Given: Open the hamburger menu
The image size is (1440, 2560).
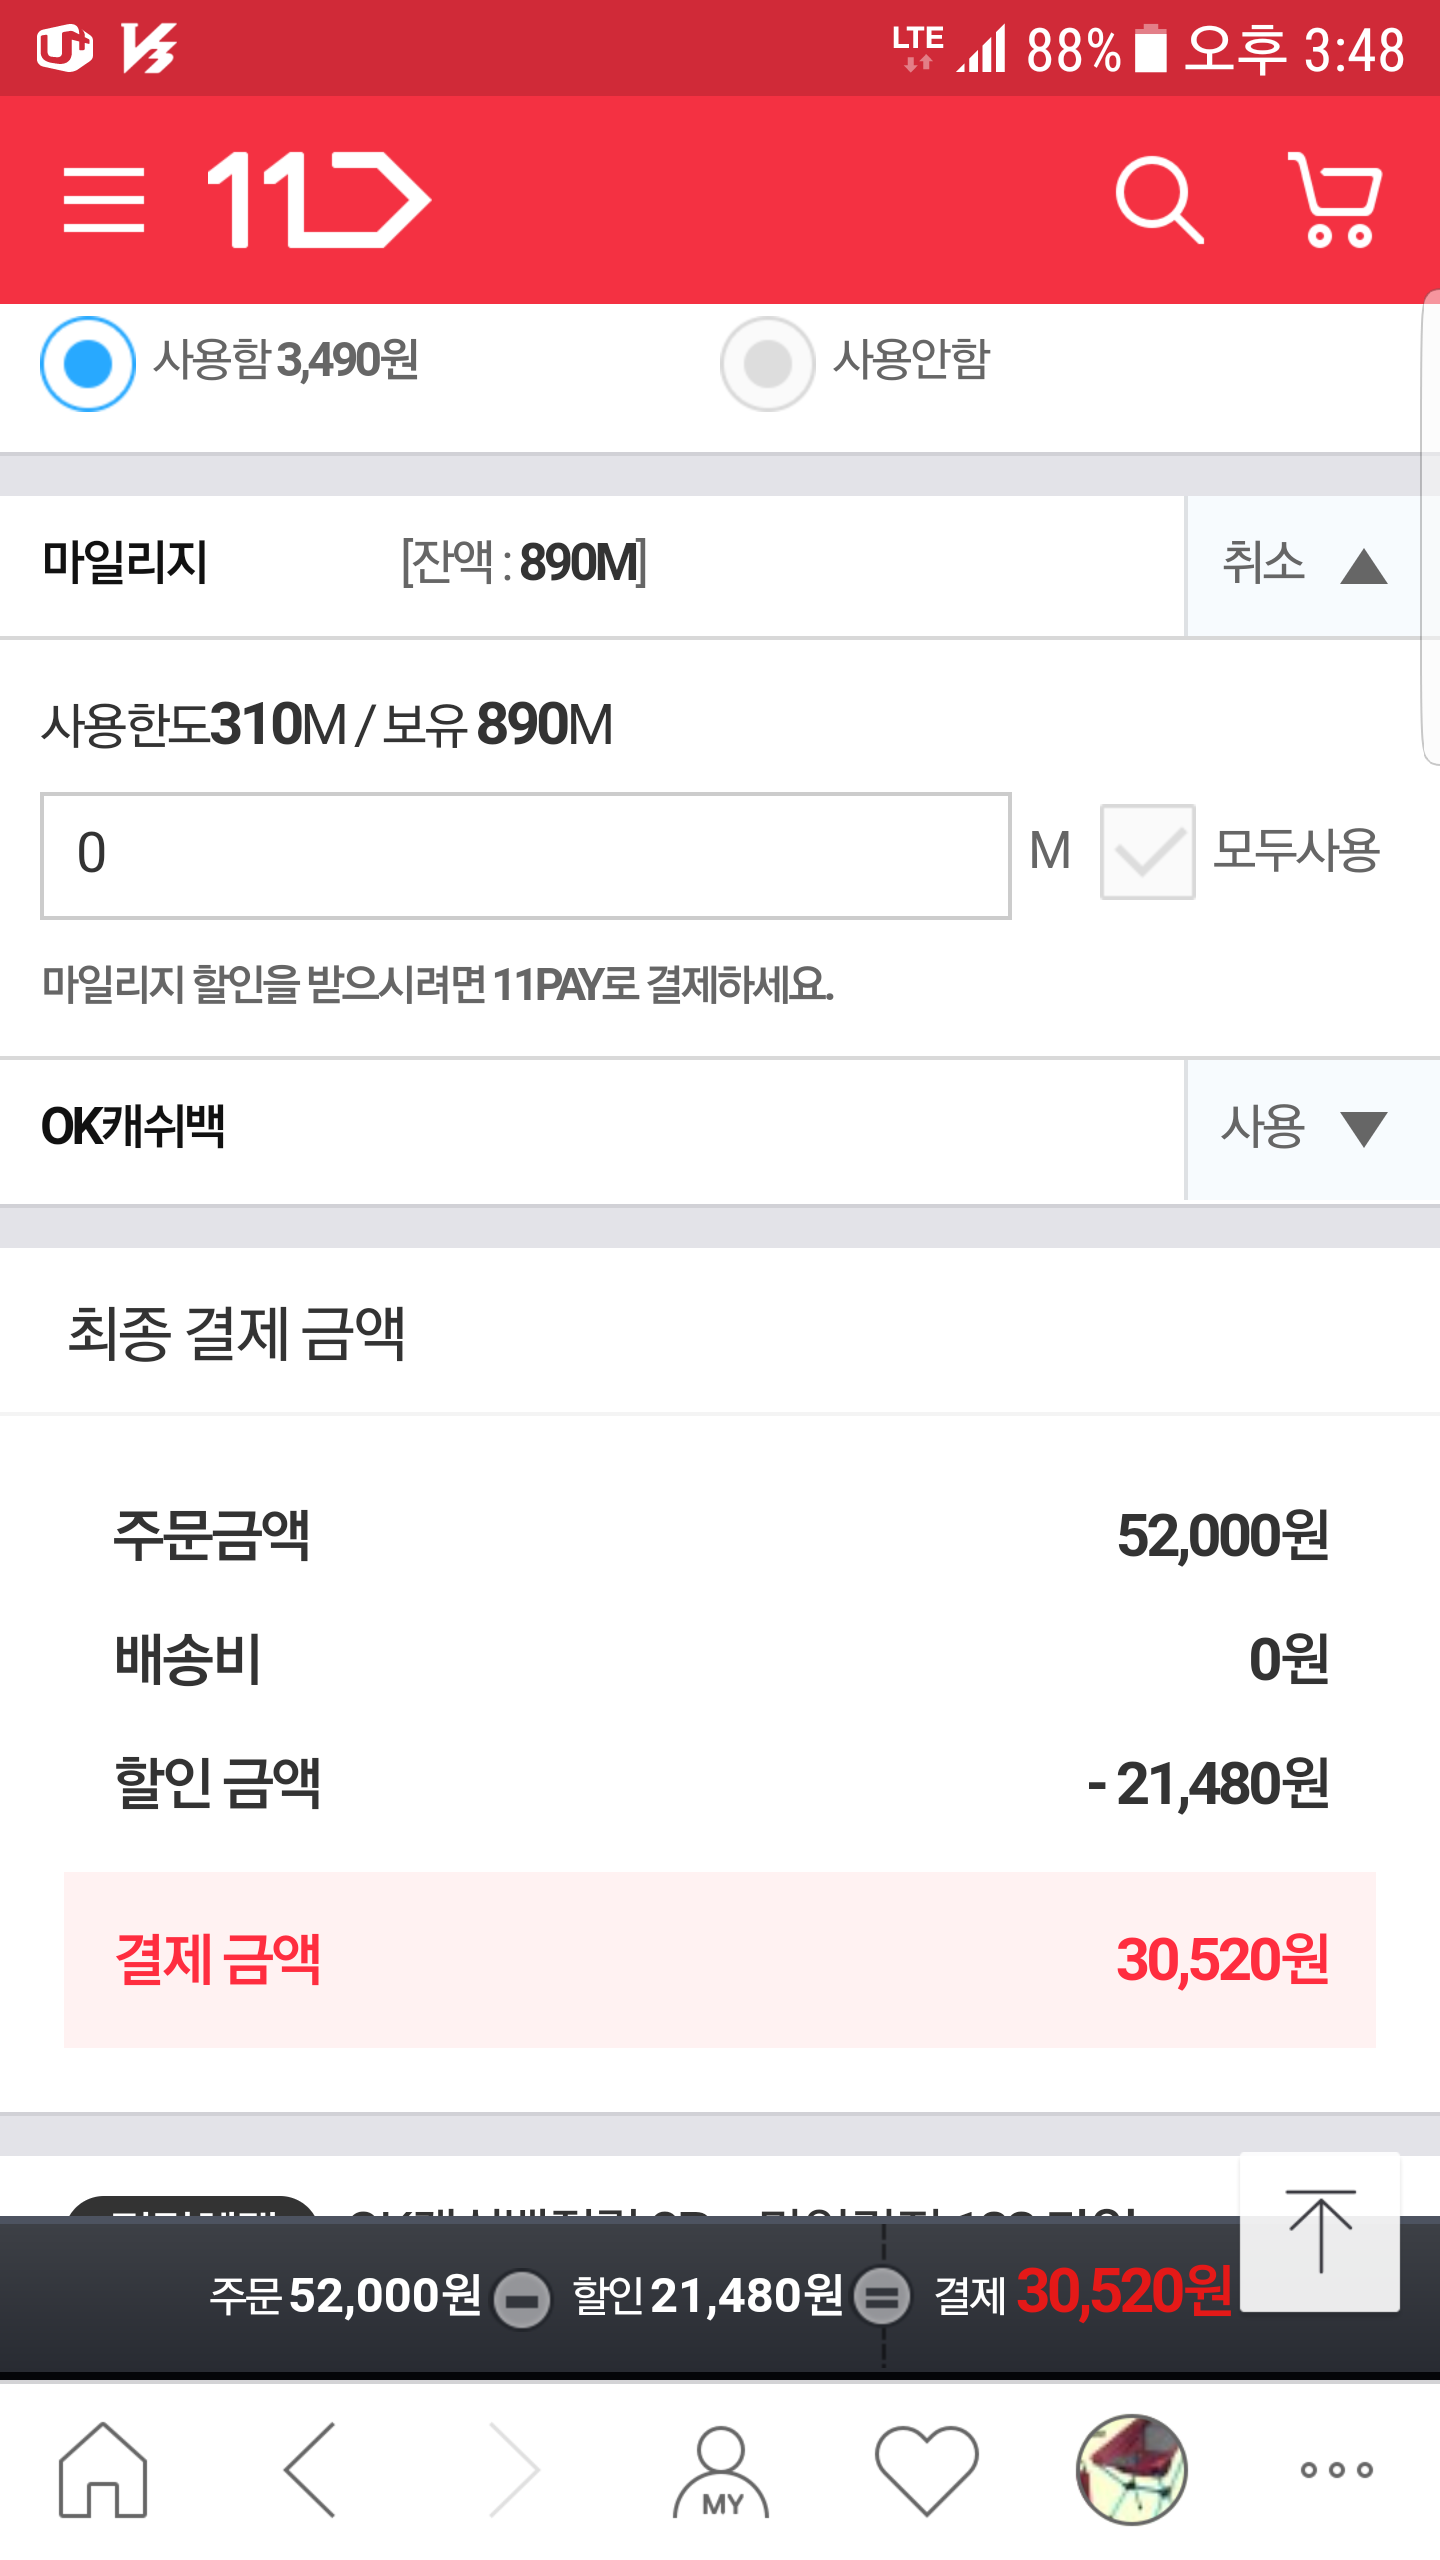Looking at the screenshot, I should tap(103, 200).
